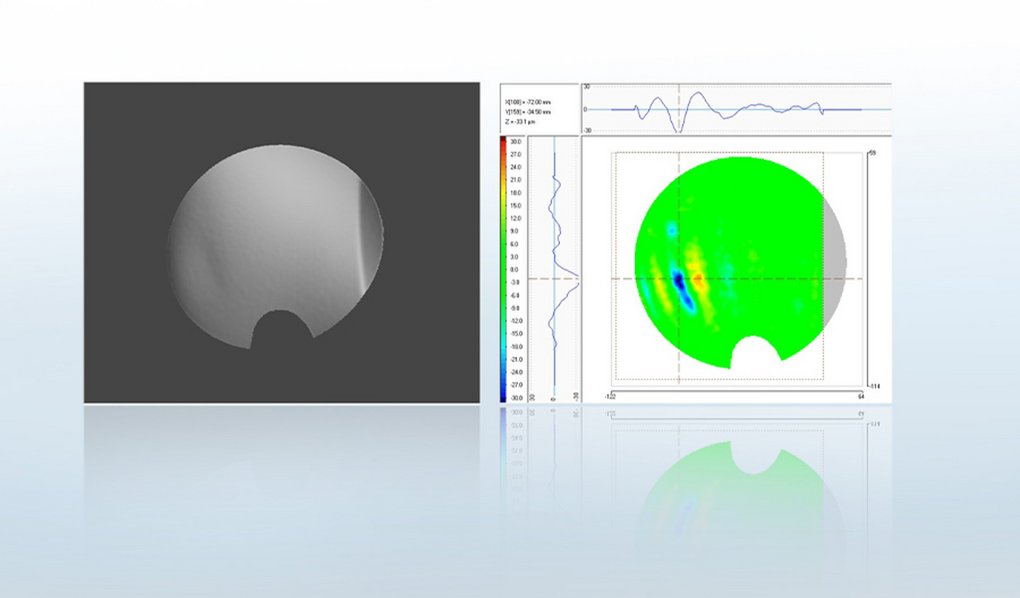Image resolution: width=1020 pixels, height=598 pixels.
Task: Select the X[108] = -72.00 mm readout
Action: [528, 102]
